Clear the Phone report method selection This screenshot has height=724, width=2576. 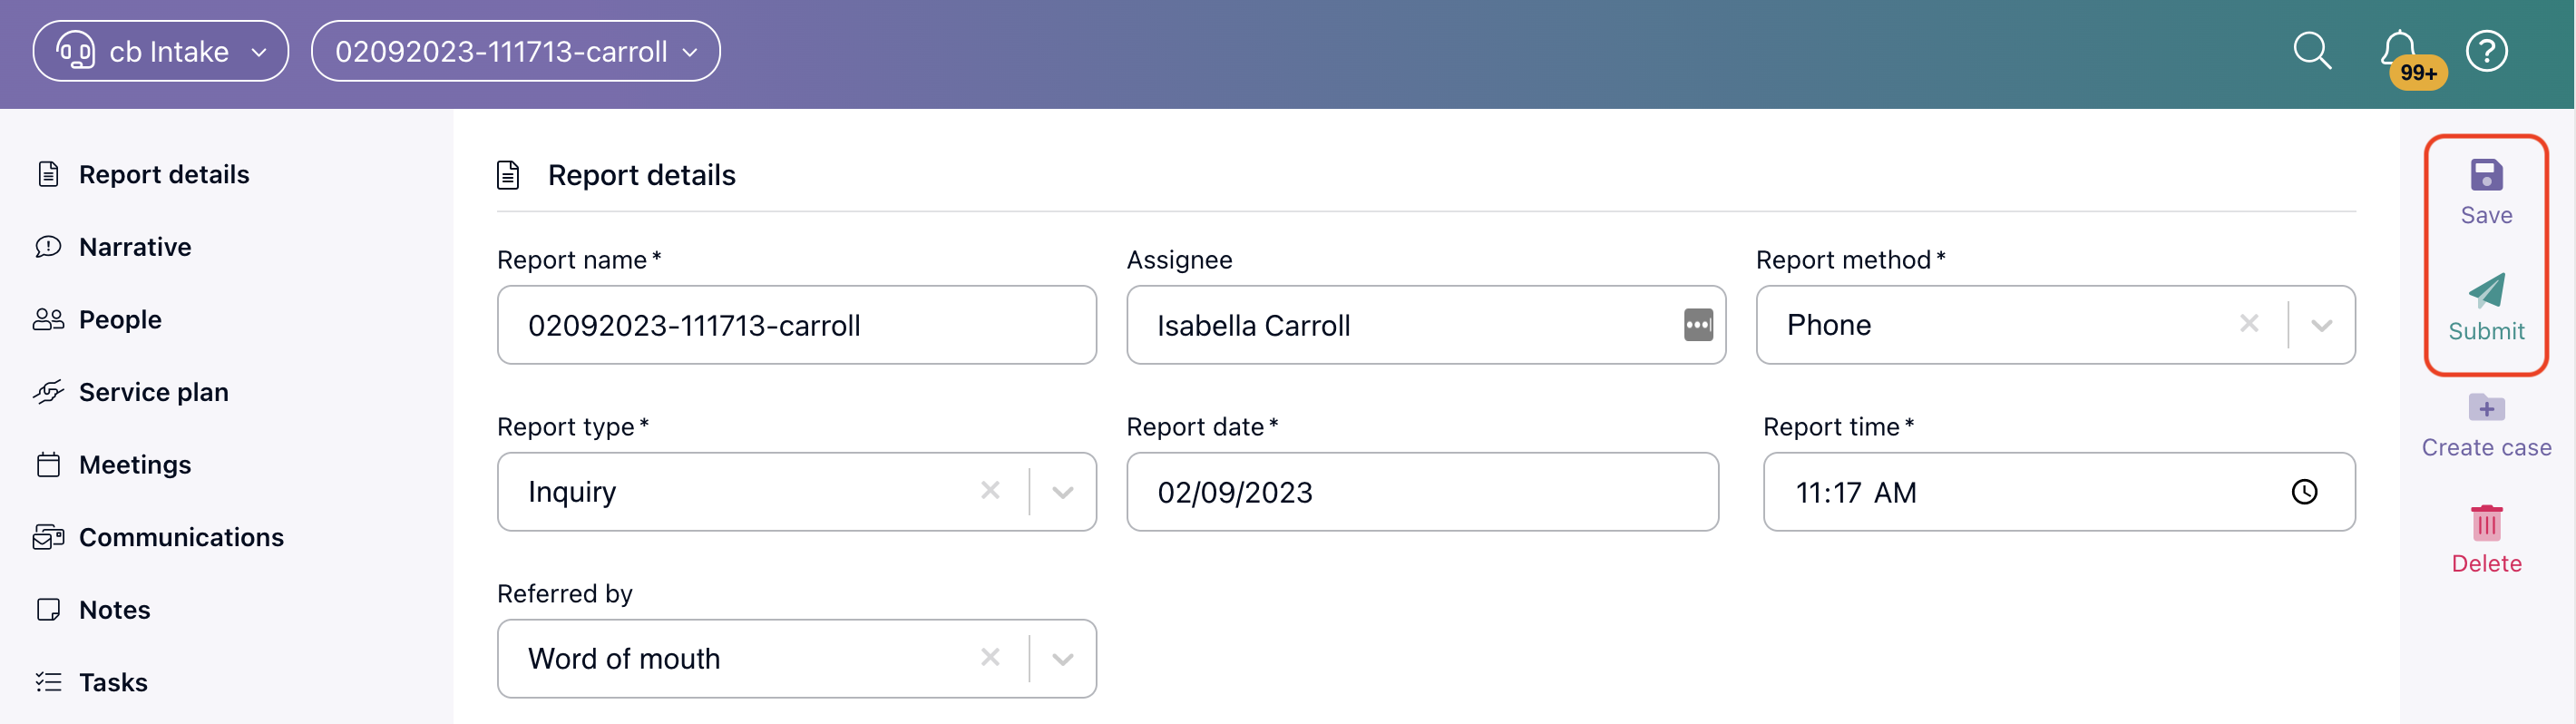(2249, 323)
